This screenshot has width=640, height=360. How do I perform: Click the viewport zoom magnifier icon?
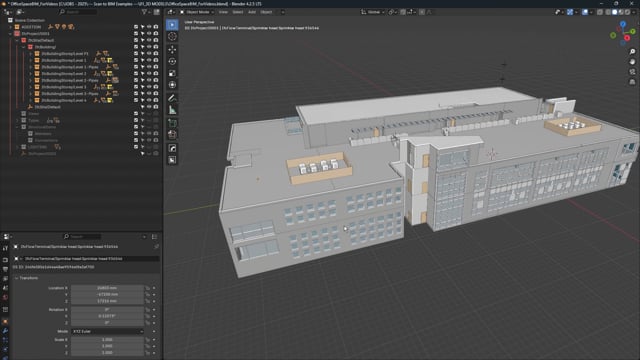[632, 52]
